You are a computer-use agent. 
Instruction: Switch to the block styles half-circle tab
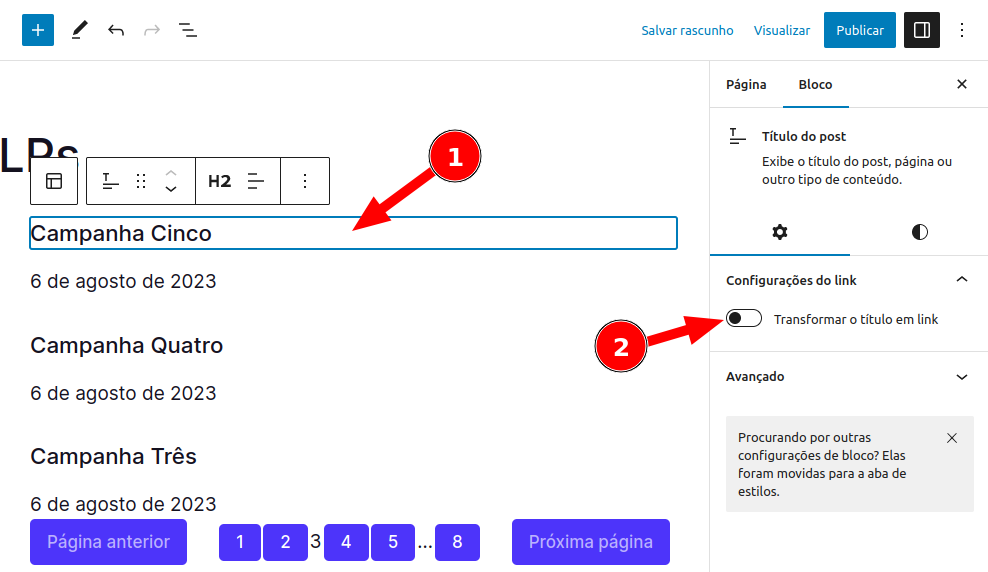pos(919,232)
